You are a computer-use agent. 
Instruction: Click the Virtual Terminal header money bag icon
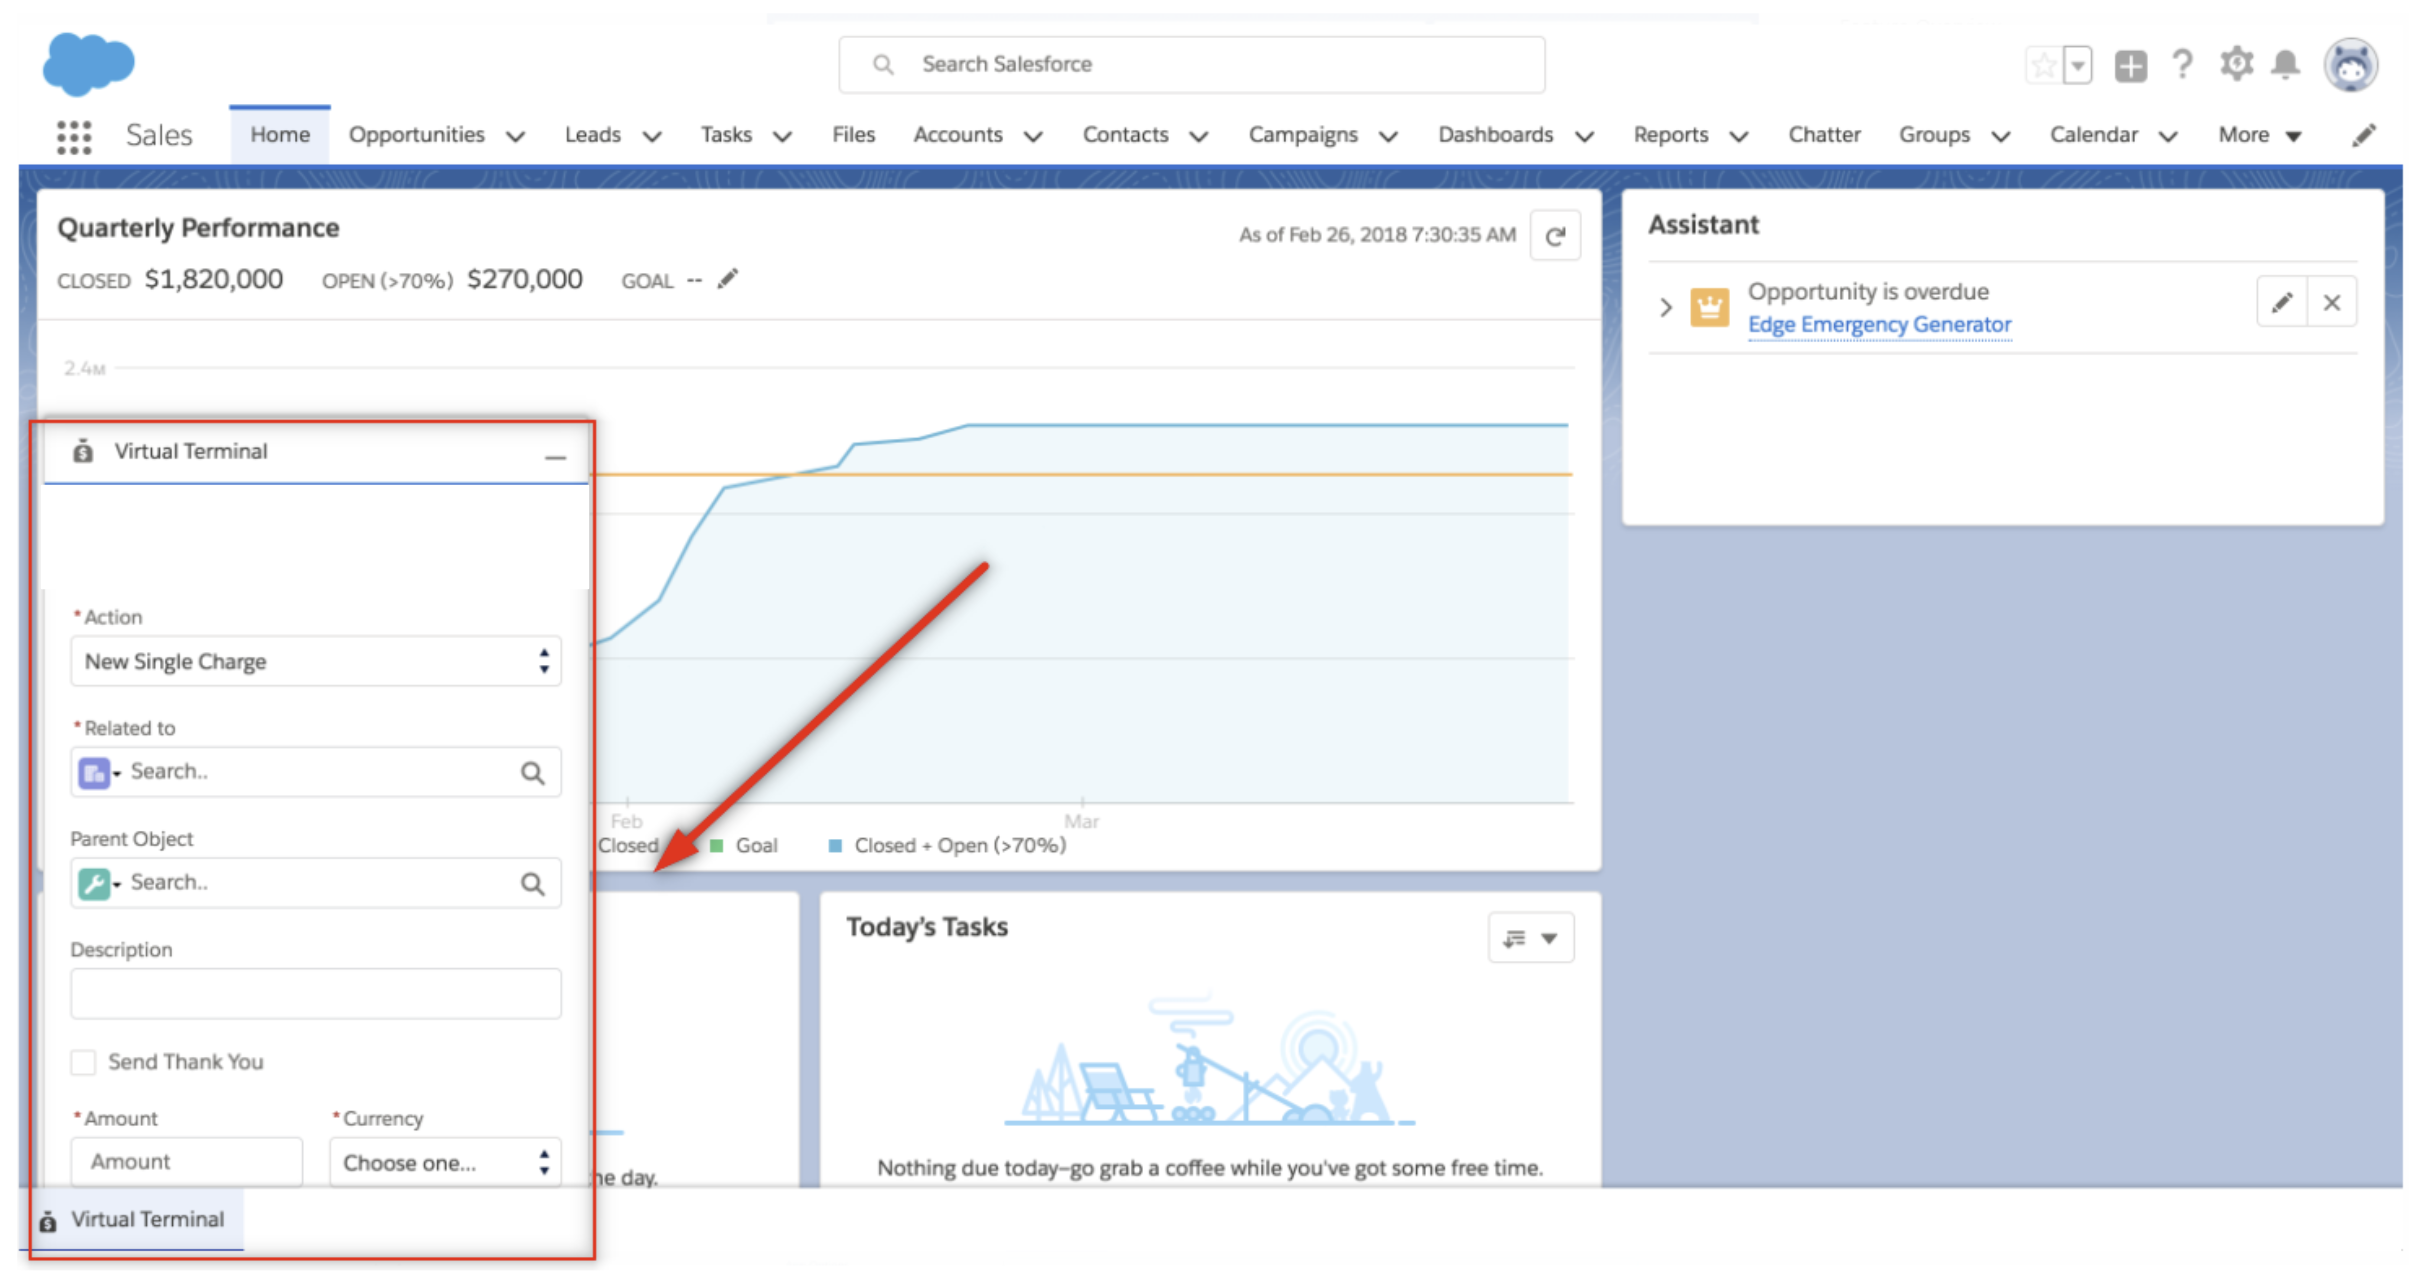pos(83,451)
